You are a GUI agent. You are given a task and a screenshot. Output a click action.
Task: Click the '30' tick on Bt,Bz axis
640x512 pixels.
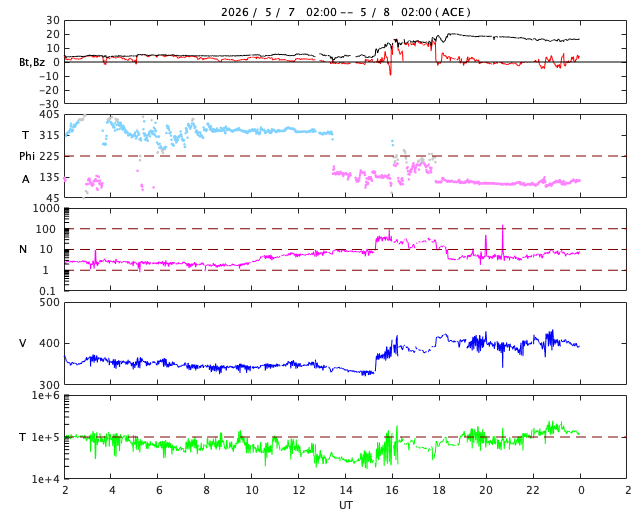click(53, 20)
